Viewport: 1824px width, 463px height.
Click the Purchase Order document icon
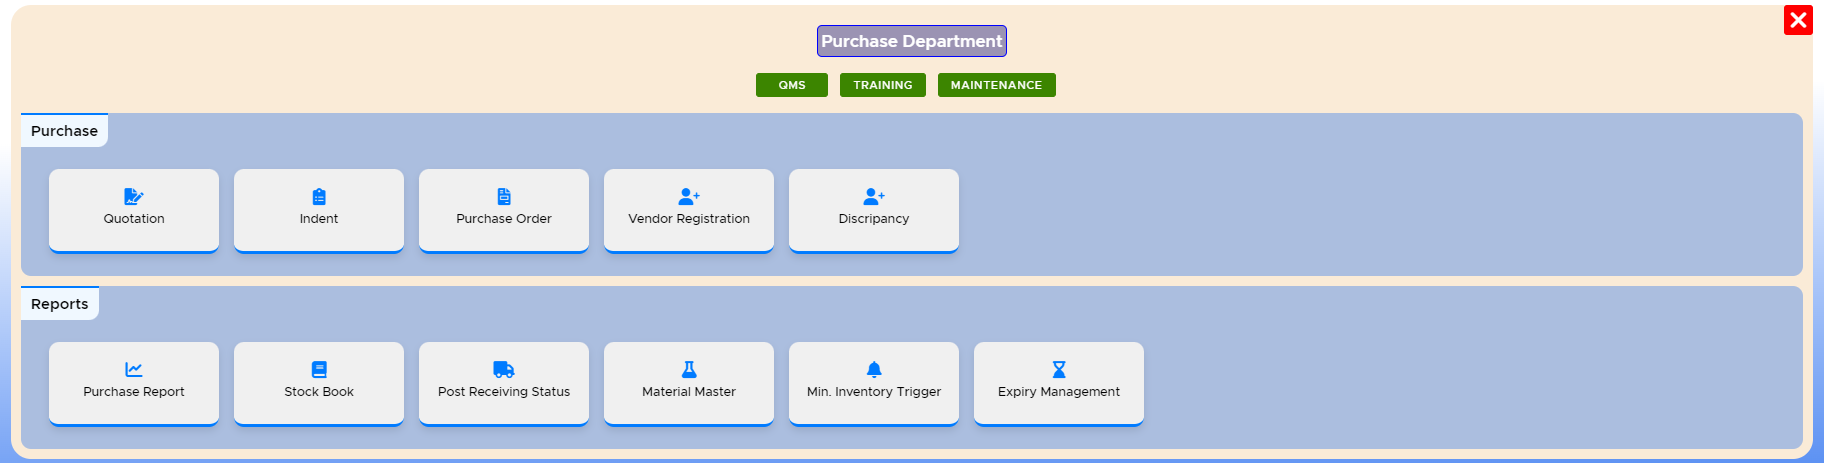[504, 196]
